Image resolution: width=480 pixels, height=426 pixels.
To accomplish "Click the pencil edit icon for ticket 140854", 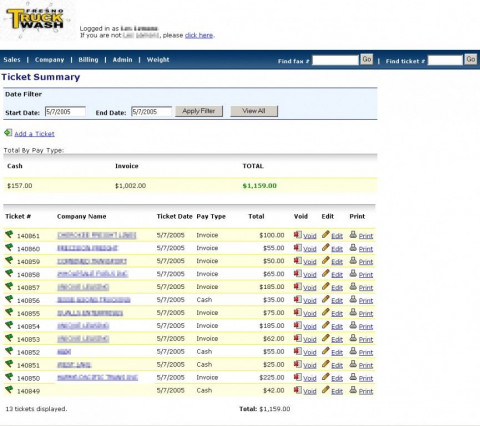I will coord(326,325).
